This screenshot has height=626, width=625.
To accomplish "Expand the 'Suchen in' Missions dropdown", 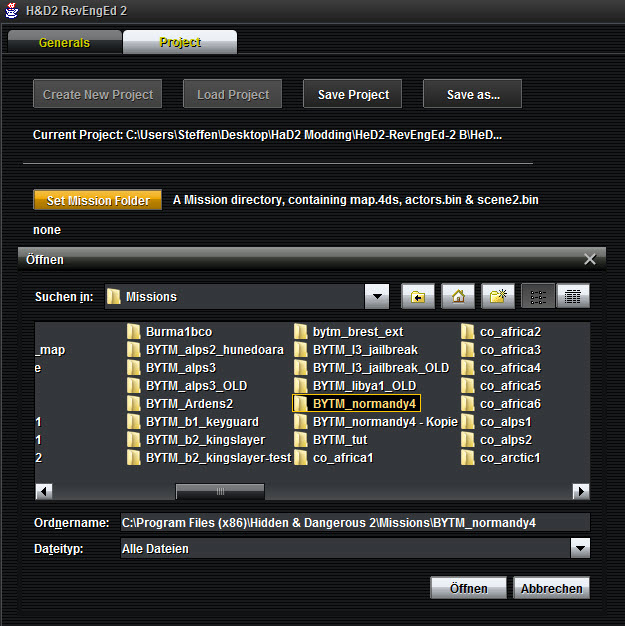I will 377,296.
